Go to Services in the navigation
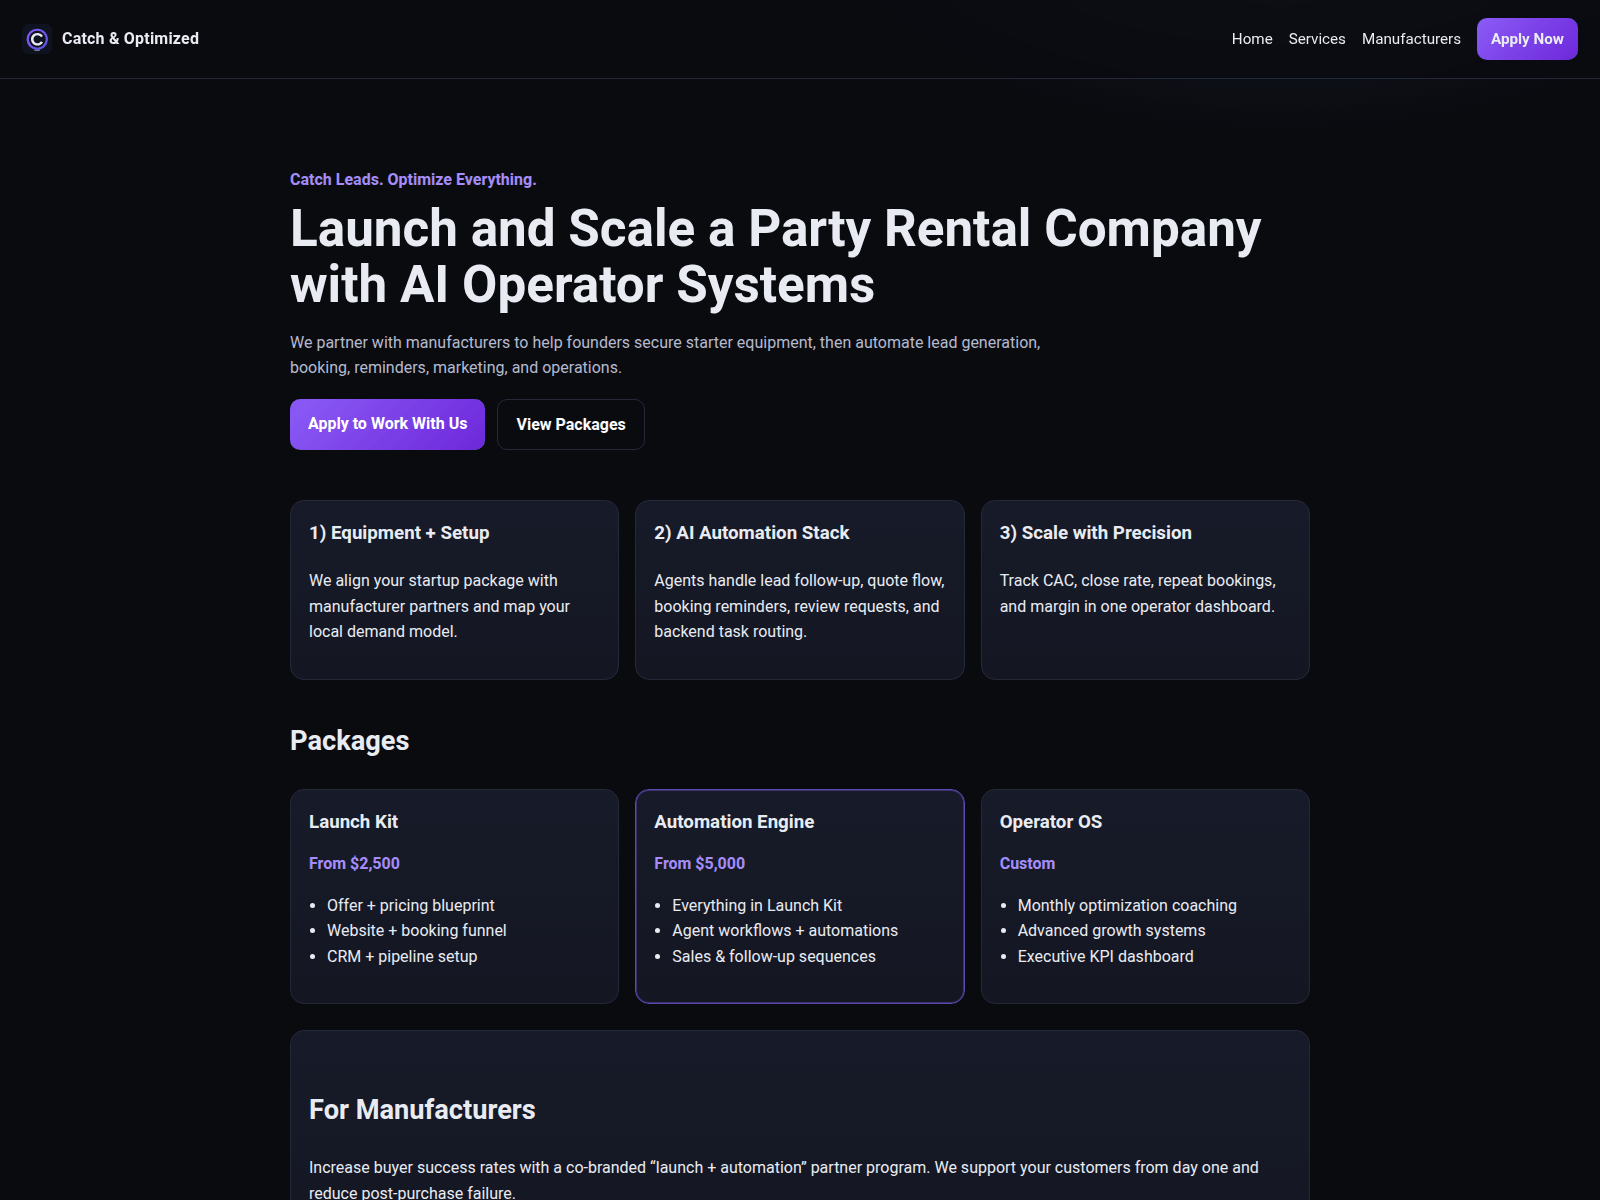Viewport: 1600px width, 1200px height. 1316,39
